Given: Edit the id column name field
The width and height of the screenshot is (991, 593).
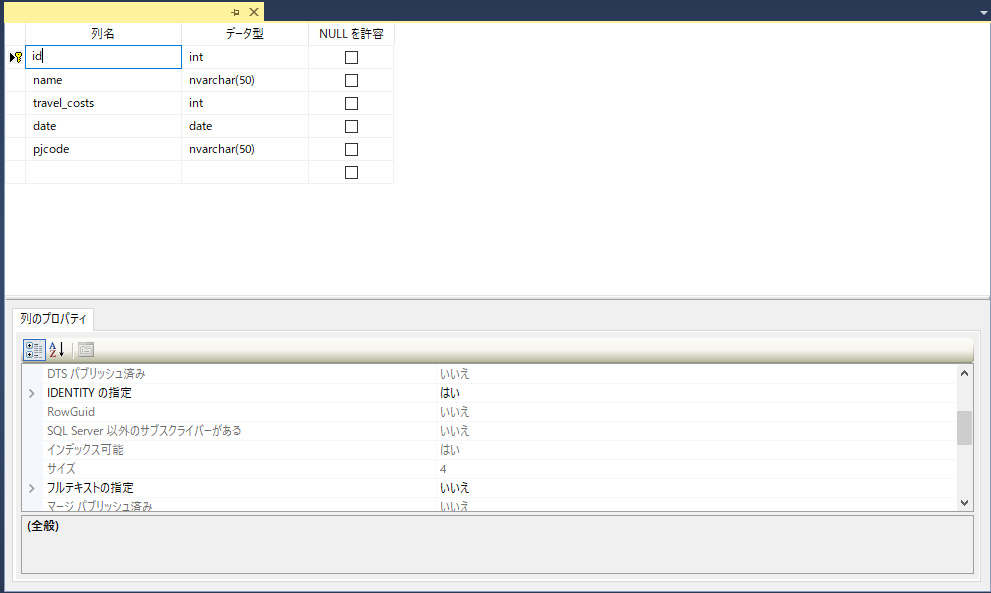Looking at the screenshot, I should (x=104, y=57).
